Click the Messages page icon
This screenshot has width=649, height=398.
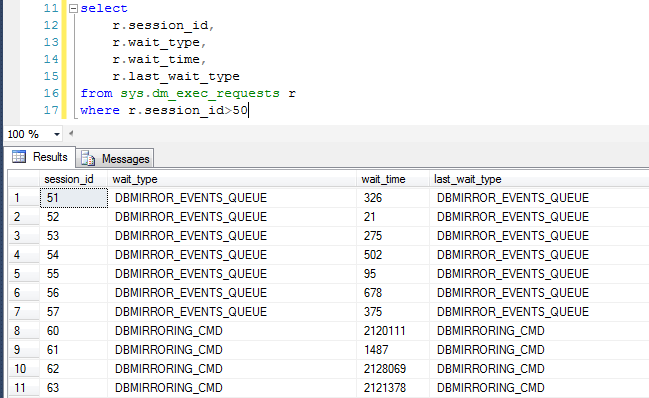(88, 158)
